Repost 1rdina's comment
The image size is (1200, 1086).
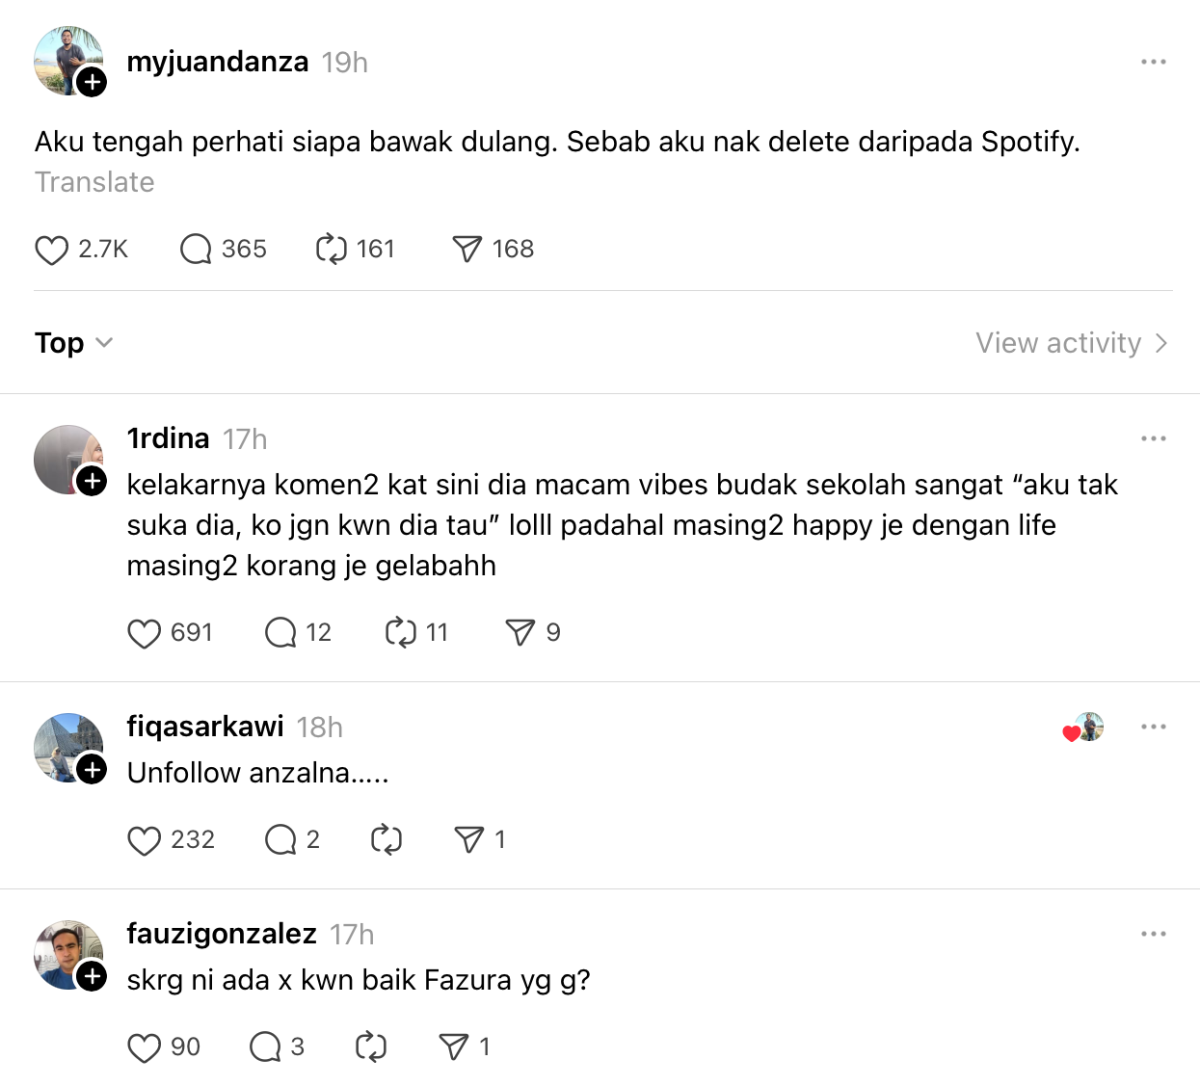(401, 633)
